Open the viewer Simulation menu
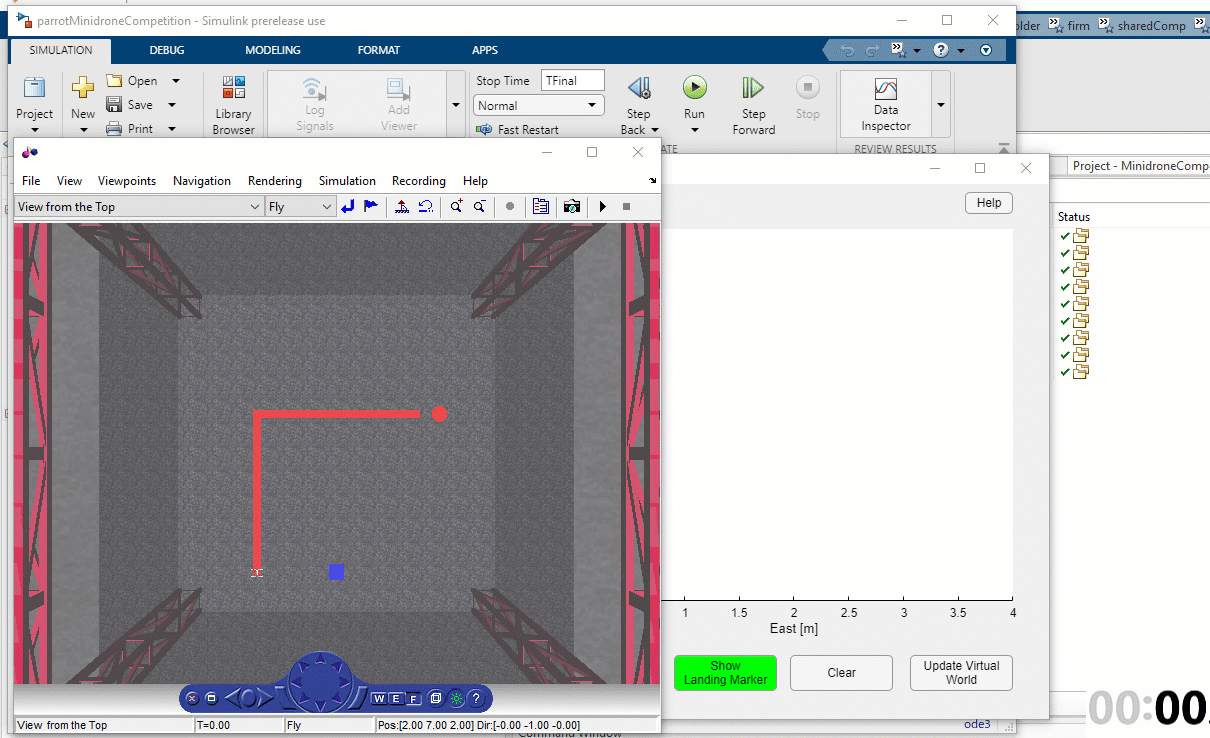Screen dimensions: 1210x738 coord(347,181)
